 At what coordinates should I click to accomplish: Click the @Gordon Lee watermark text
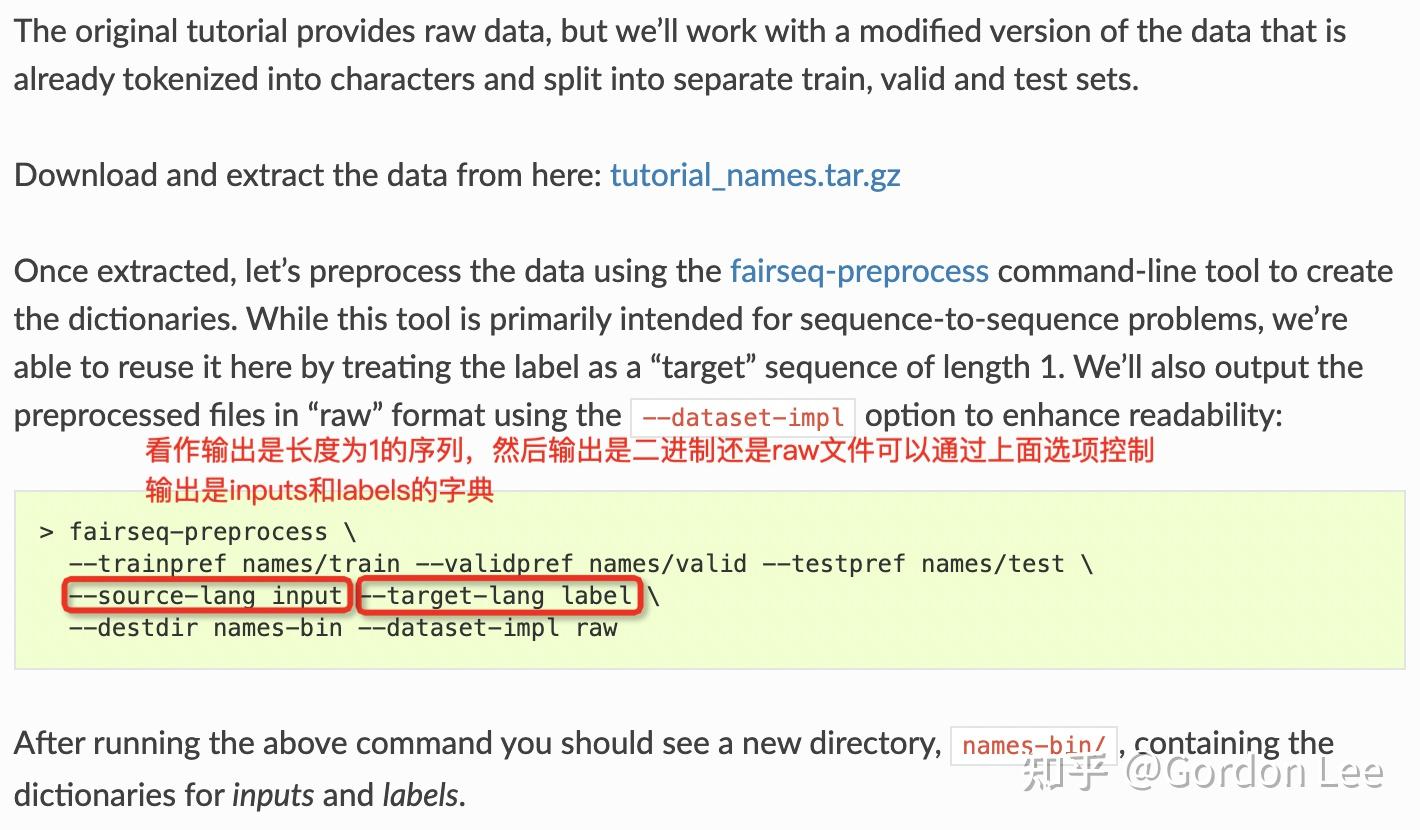(1257, 772)
